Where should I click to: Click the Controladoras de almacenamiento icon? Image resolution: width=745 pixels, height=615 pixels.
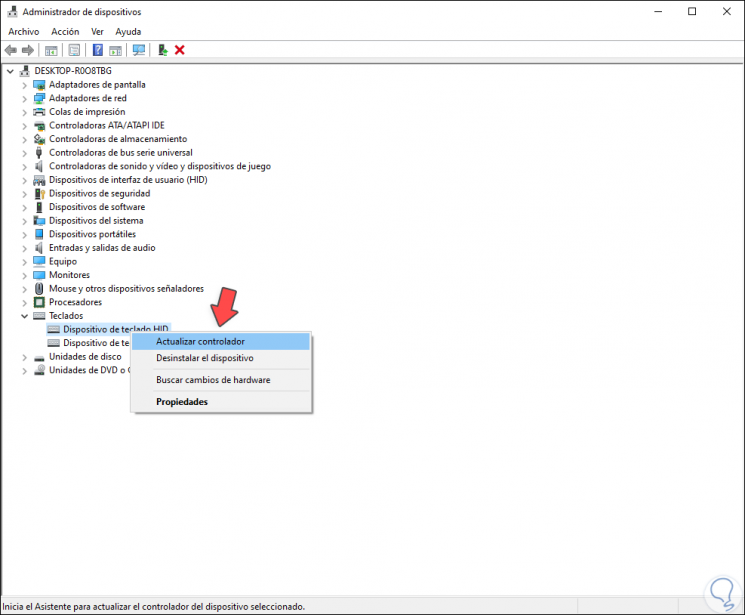pos(39,139)
